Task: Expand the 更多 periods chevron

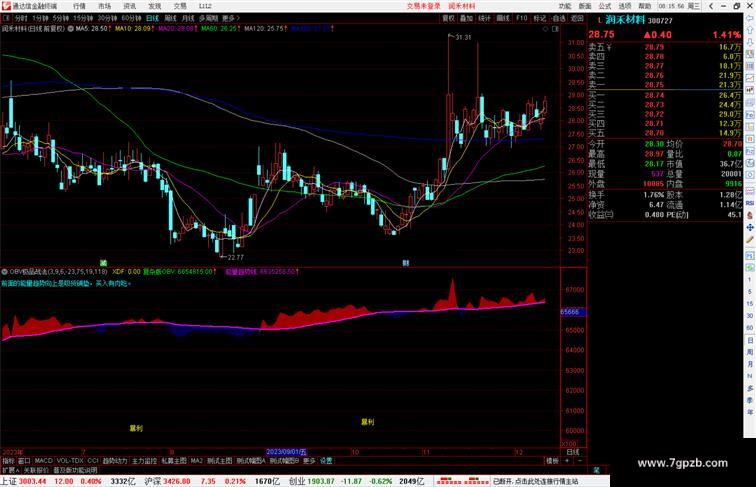Action: point(231,18)
